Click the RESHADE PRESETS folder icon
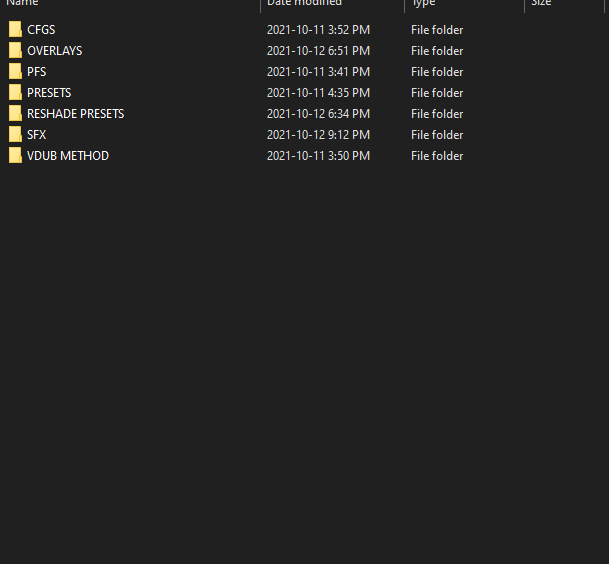The width and height of the screenshot is (609, 564). [x=15, y=114]
